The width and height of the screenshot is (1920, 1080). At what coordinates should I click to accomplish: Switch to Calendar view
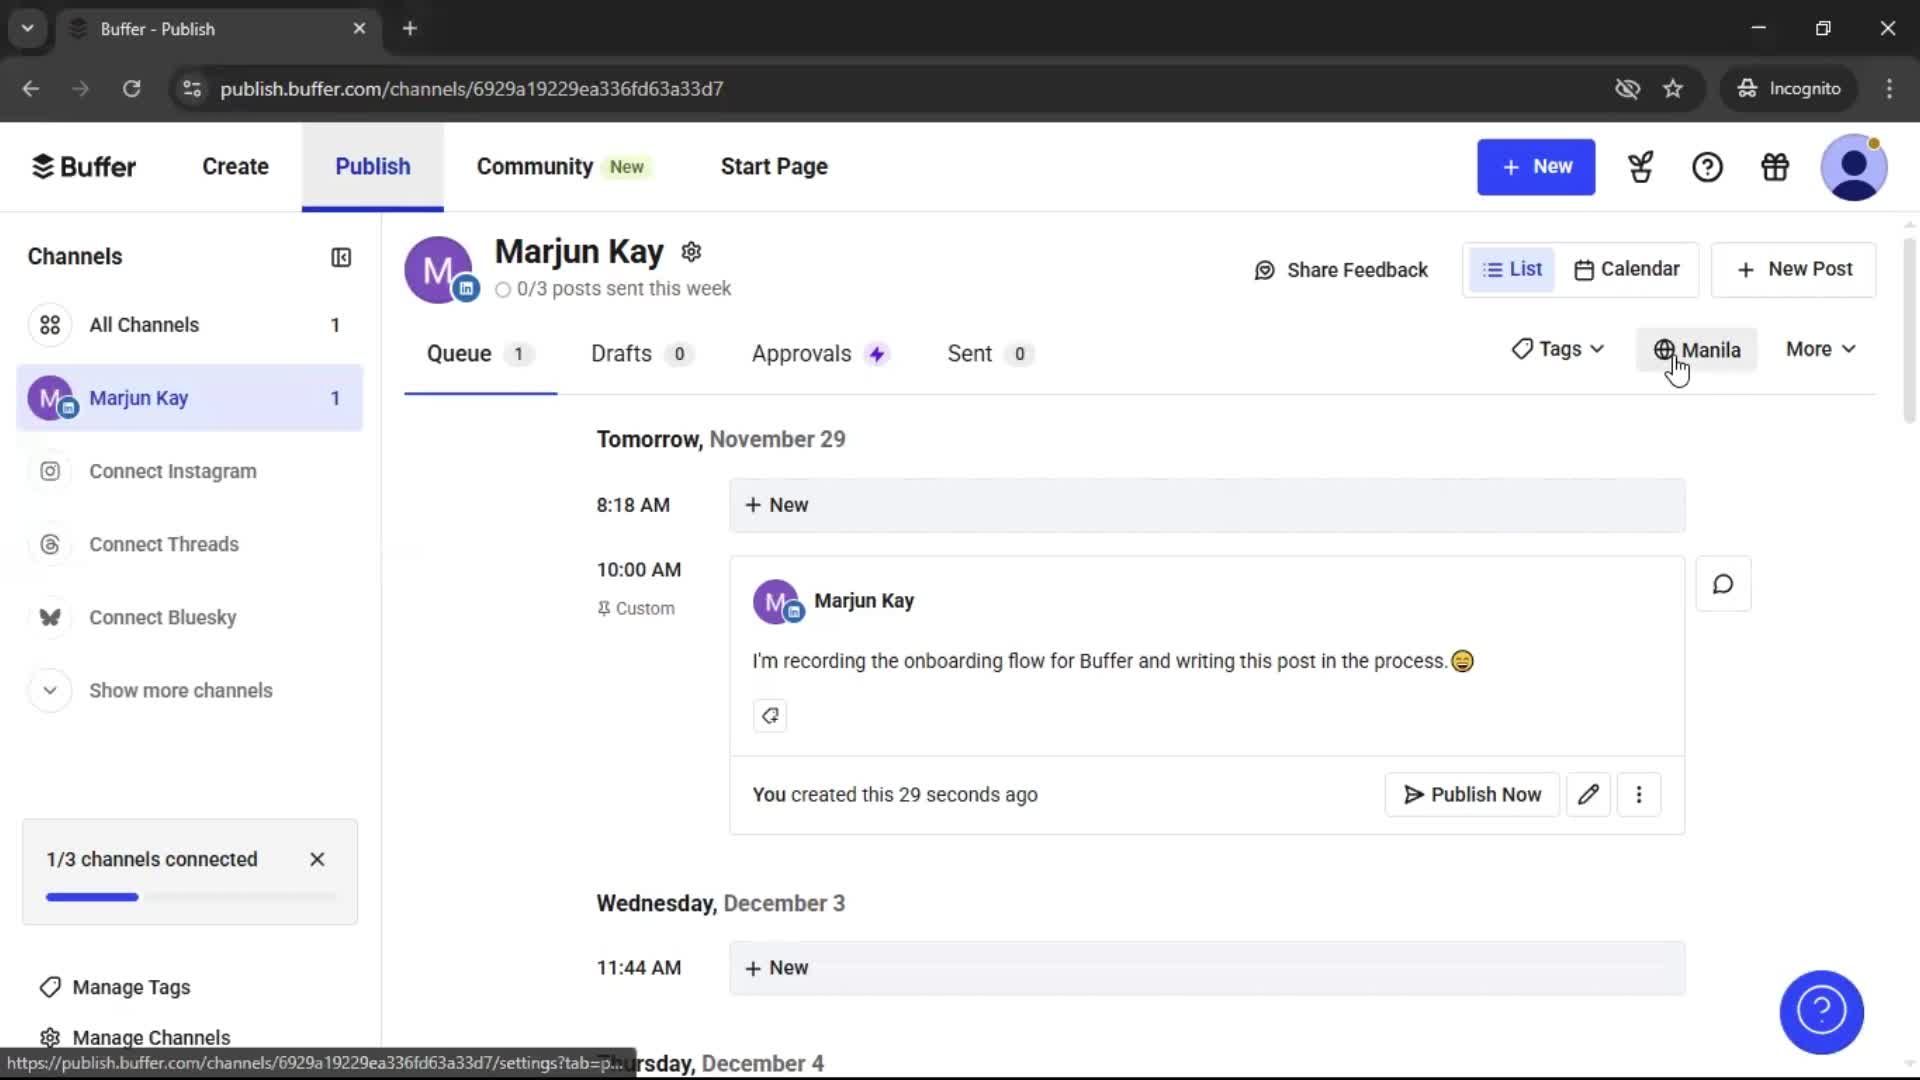1626,268
